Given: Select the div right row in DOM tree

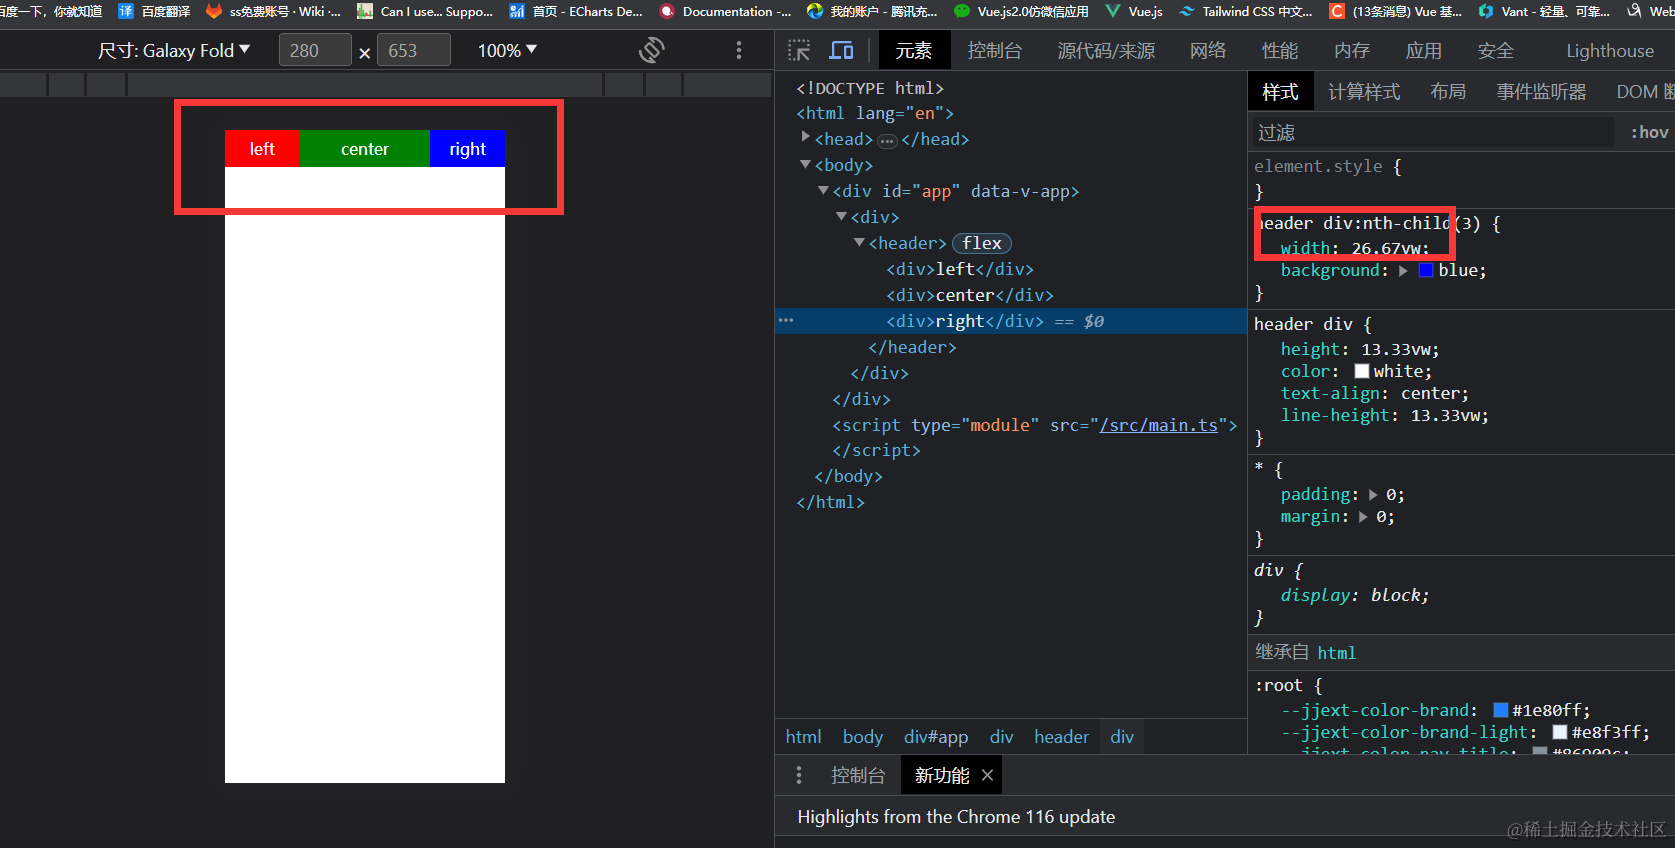Looking at the screenshot, I should pyautogui.click(x=1010, y=321).
